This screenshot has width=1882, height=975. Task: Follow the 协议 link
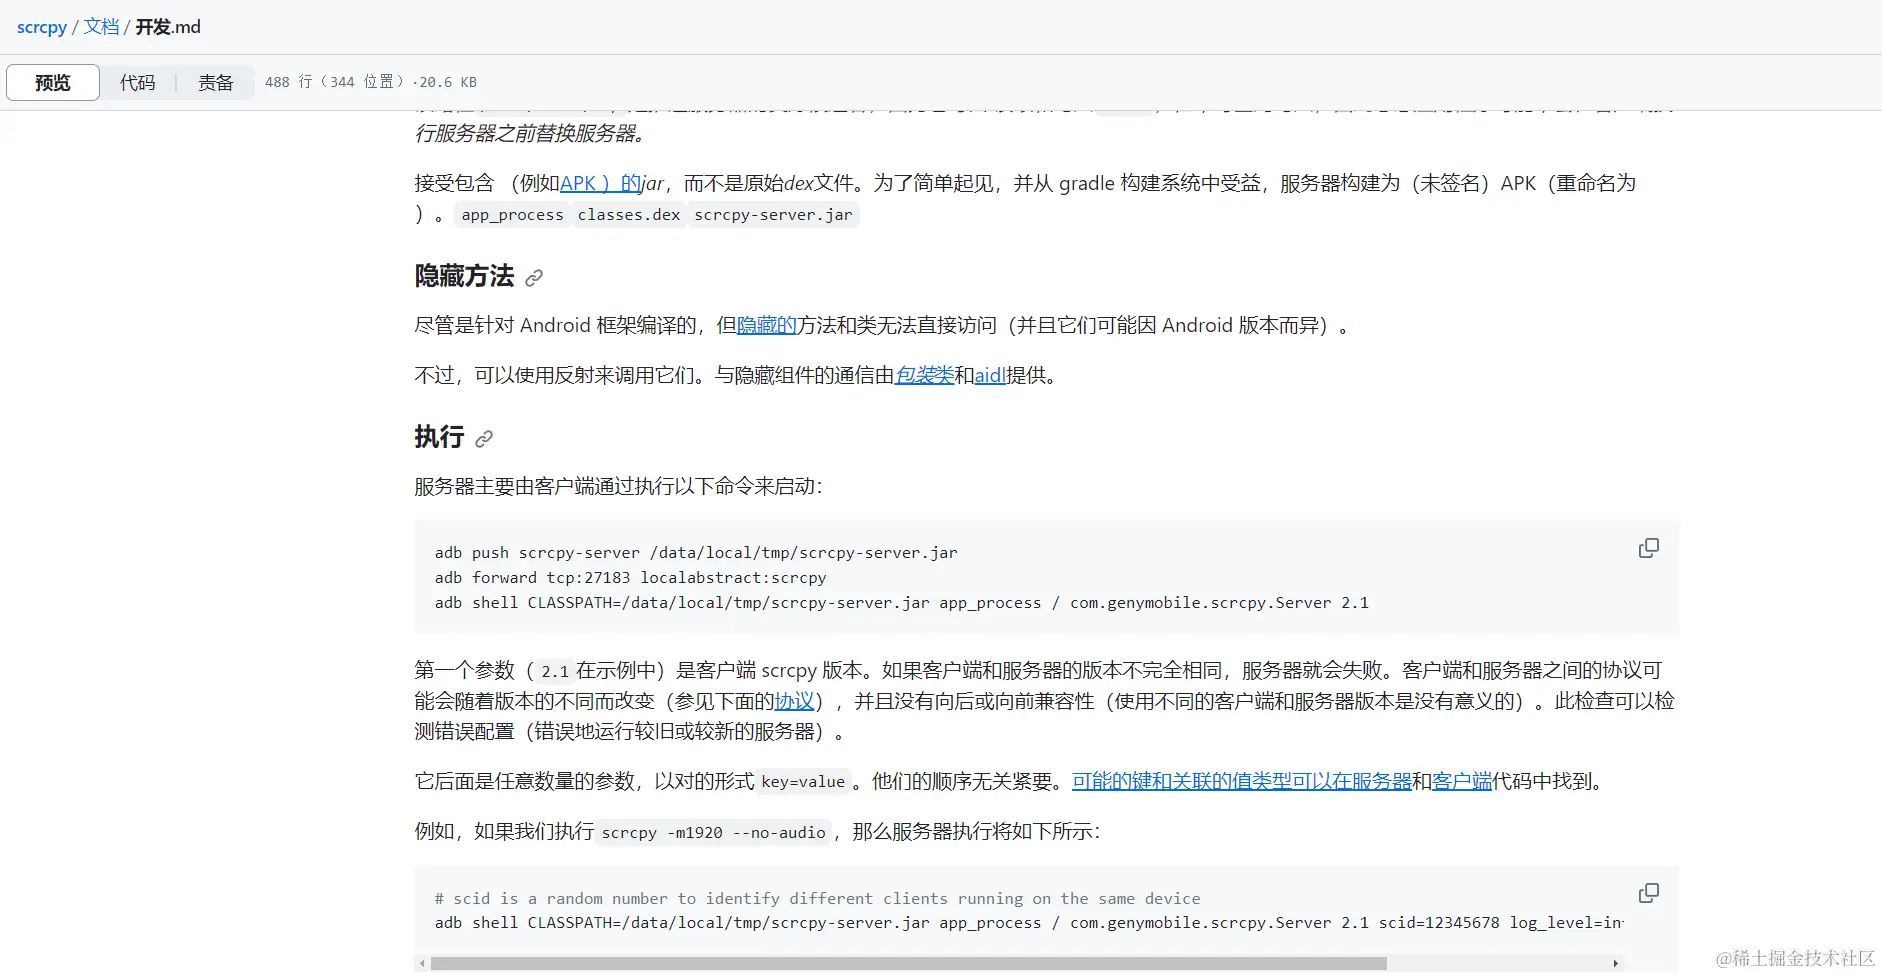(x=794, y=701)
